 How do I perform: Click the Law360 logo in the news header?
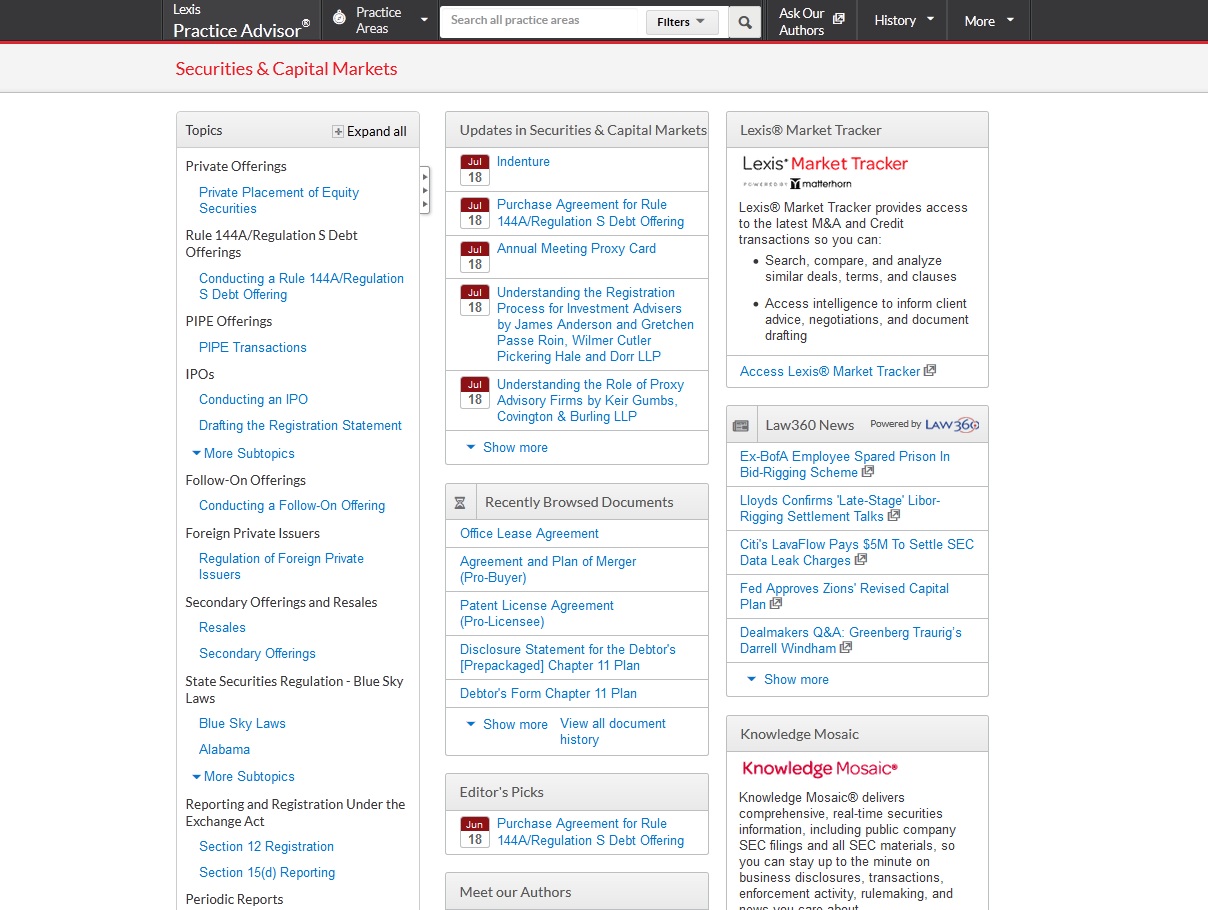(951, 424)
